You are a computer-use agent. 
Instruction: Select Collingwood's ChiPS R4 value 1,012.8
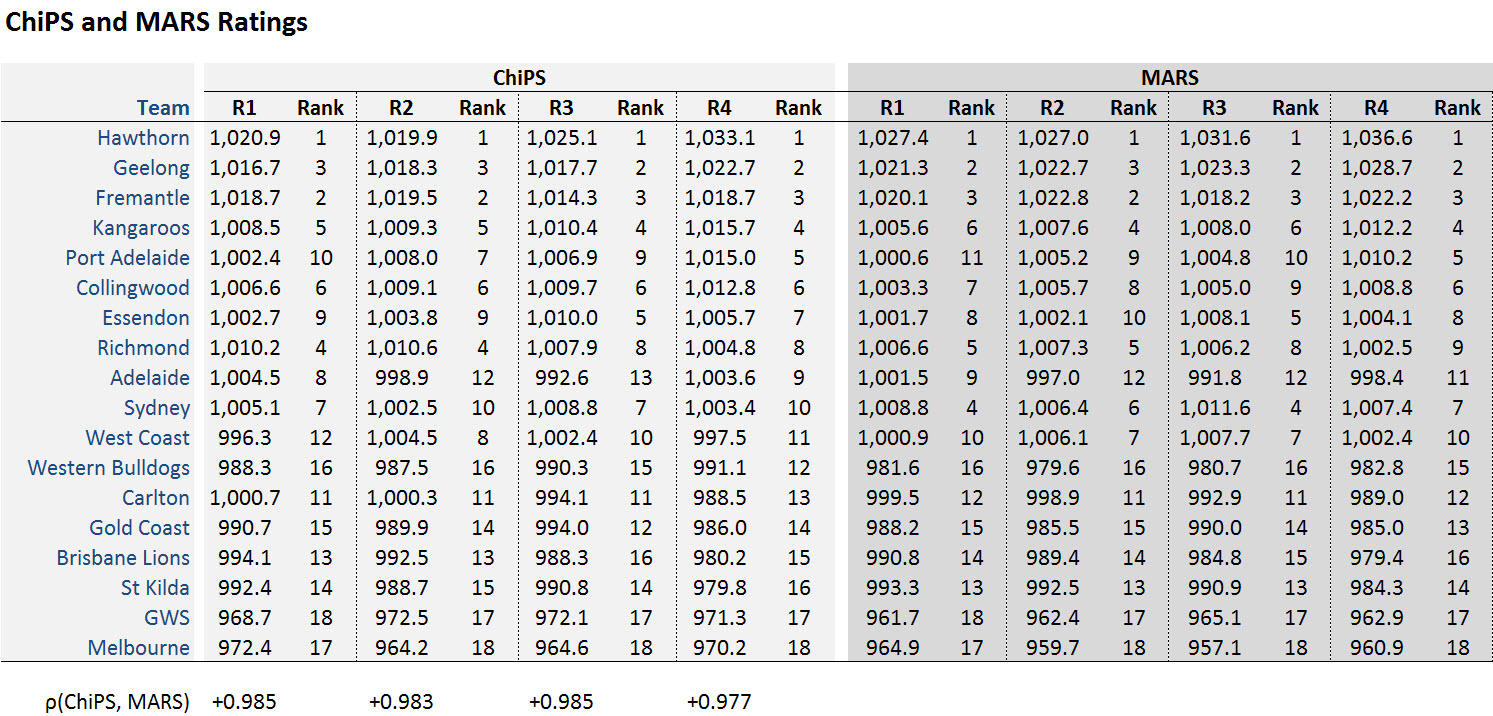(x=720, y=288)
